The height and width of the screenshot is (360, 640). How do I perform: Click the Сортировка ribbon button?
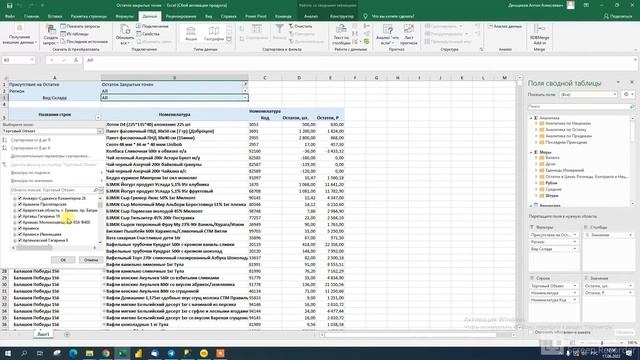click(x=257, y=33)
